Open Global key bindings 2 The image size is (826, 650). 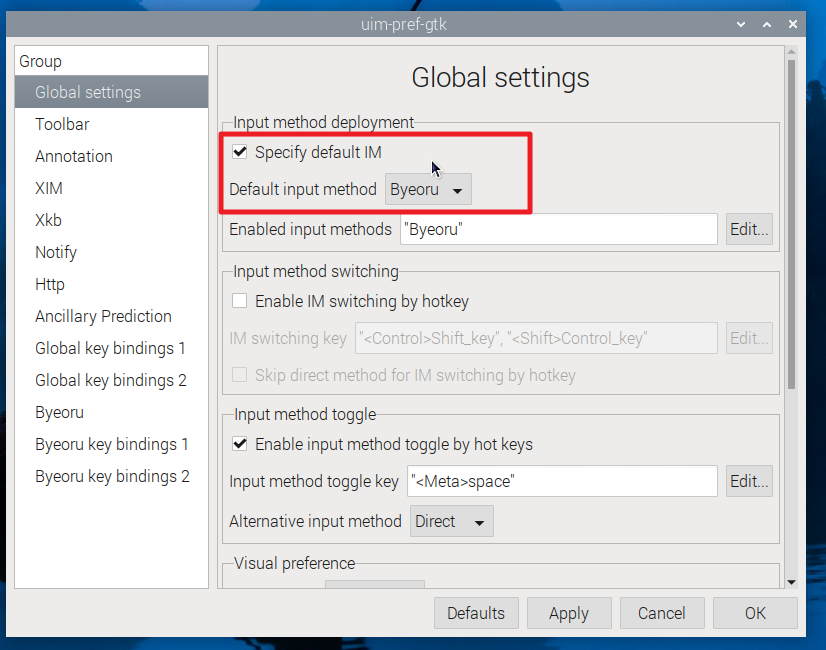pos(112,380)
